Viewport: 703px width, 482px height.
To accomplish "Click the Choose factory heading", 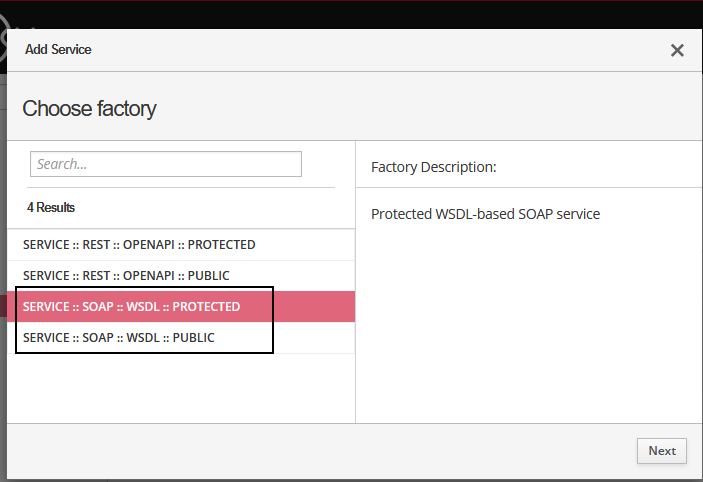I will 89,108.
